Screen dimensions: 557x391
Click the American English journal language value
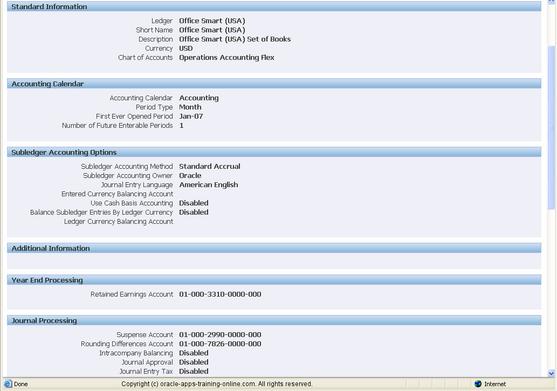coord(209,185)
